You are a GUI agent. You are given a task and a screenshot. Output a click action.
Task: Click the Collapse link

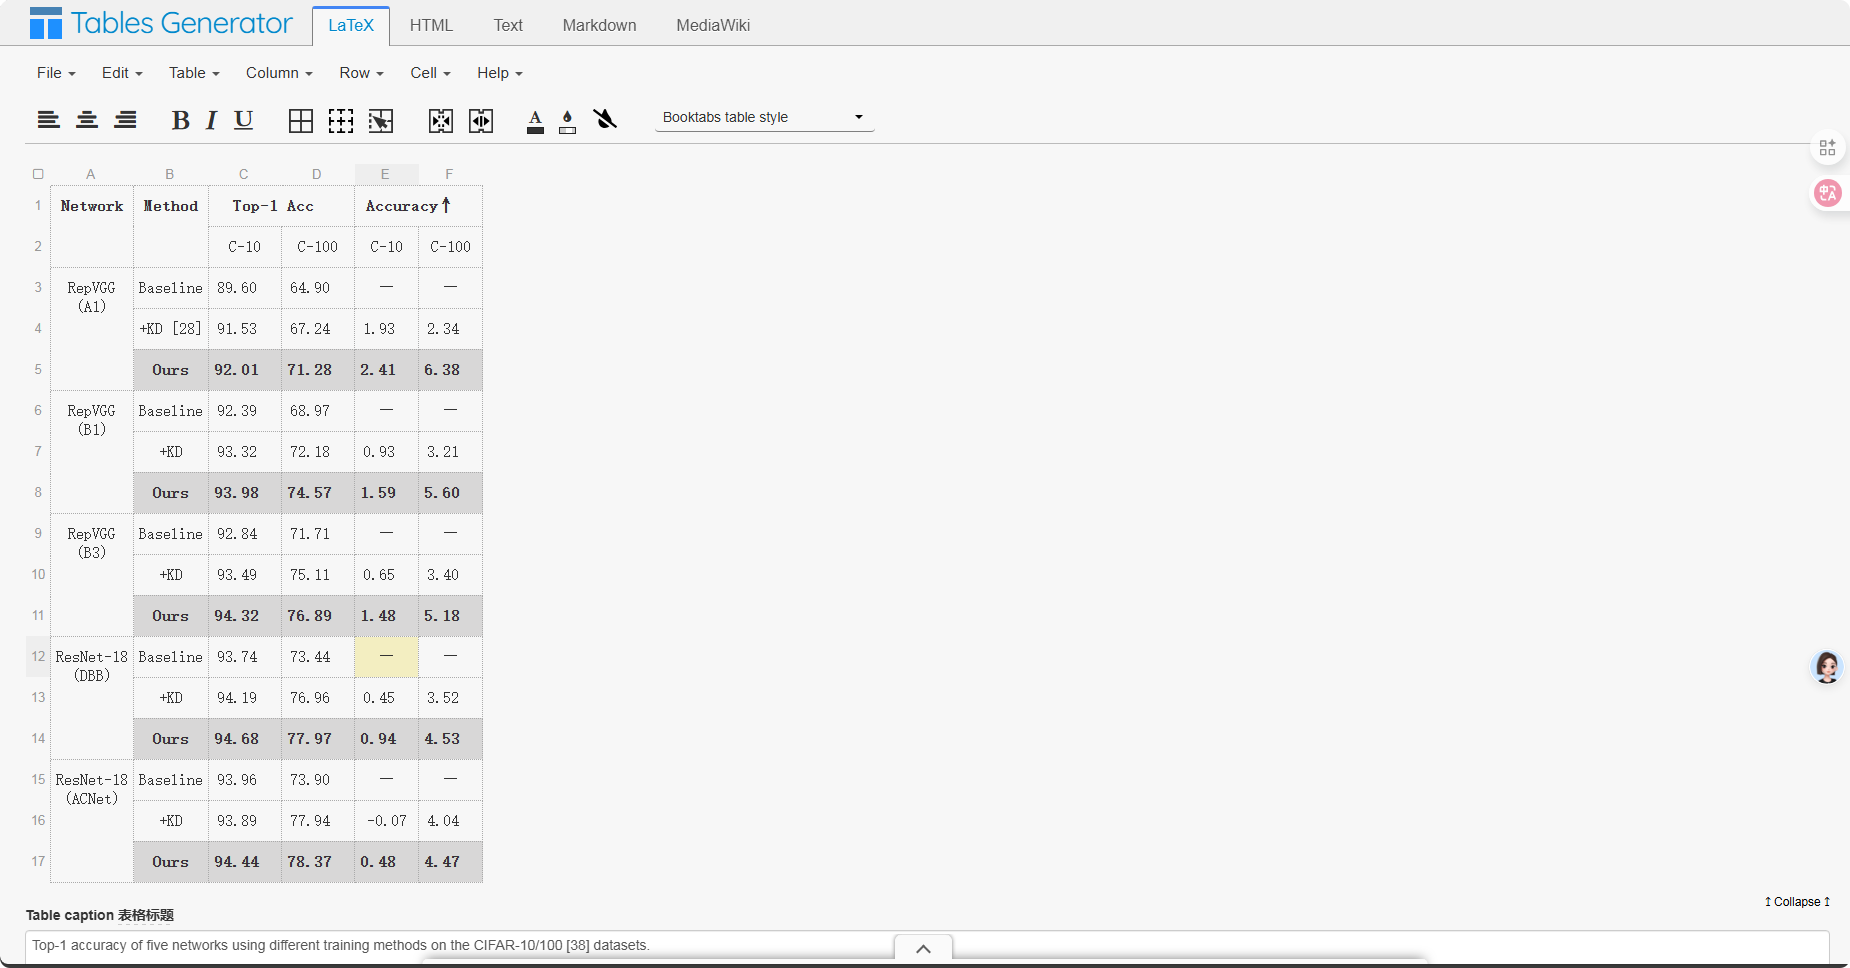(1797, 902)
